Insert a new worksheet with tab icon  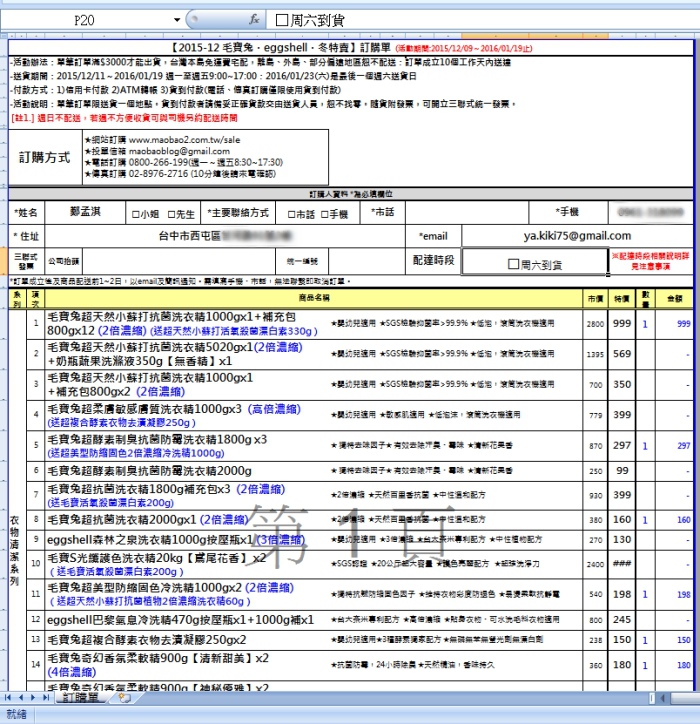tap(124, 698)
